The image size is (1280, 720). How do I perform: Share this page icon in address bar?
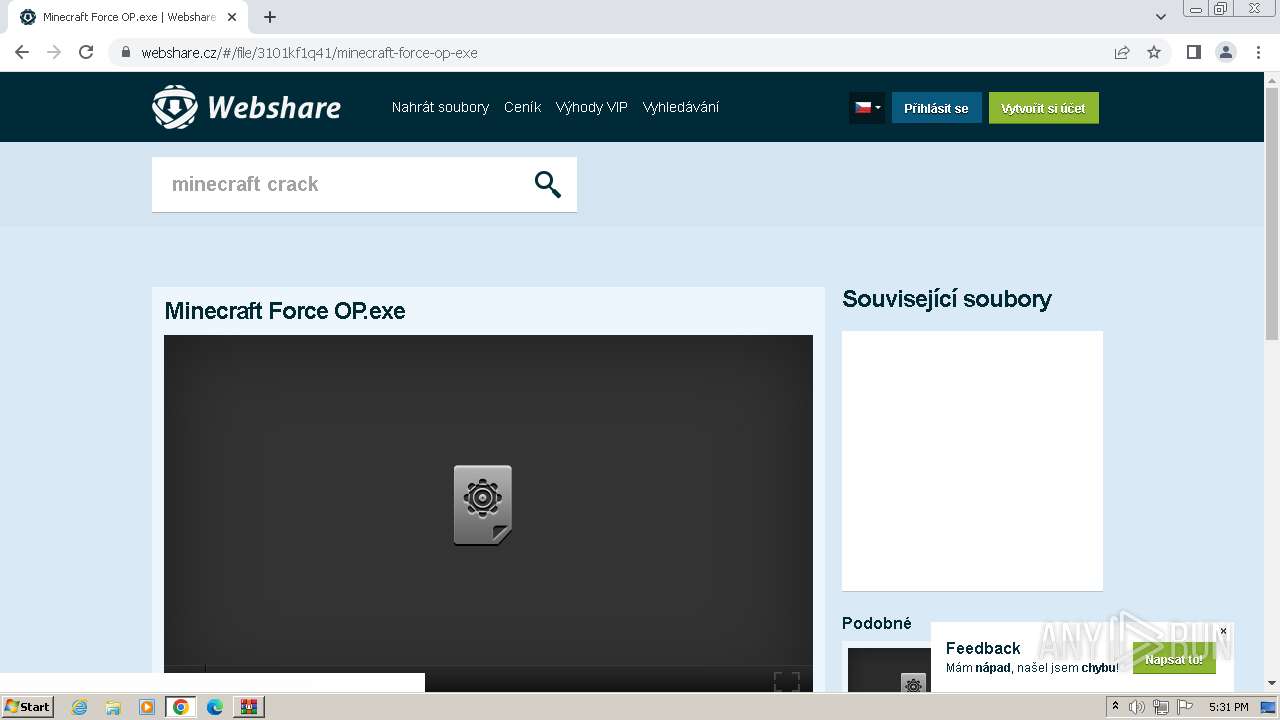(1122, 52)
